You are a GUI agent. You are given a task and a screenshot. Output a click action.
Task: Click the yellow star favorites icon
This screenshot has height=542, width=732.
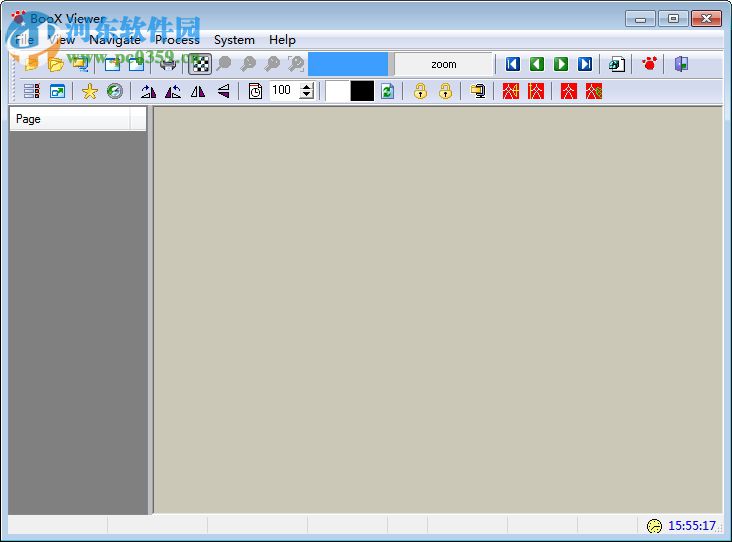[x=90, y=91]
